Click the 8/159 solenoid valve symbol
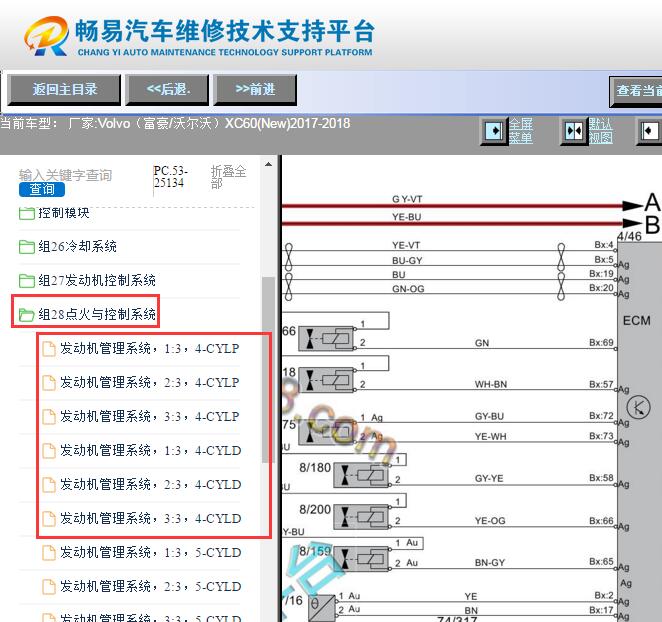 pyautogui.click(x=361, y=559)
